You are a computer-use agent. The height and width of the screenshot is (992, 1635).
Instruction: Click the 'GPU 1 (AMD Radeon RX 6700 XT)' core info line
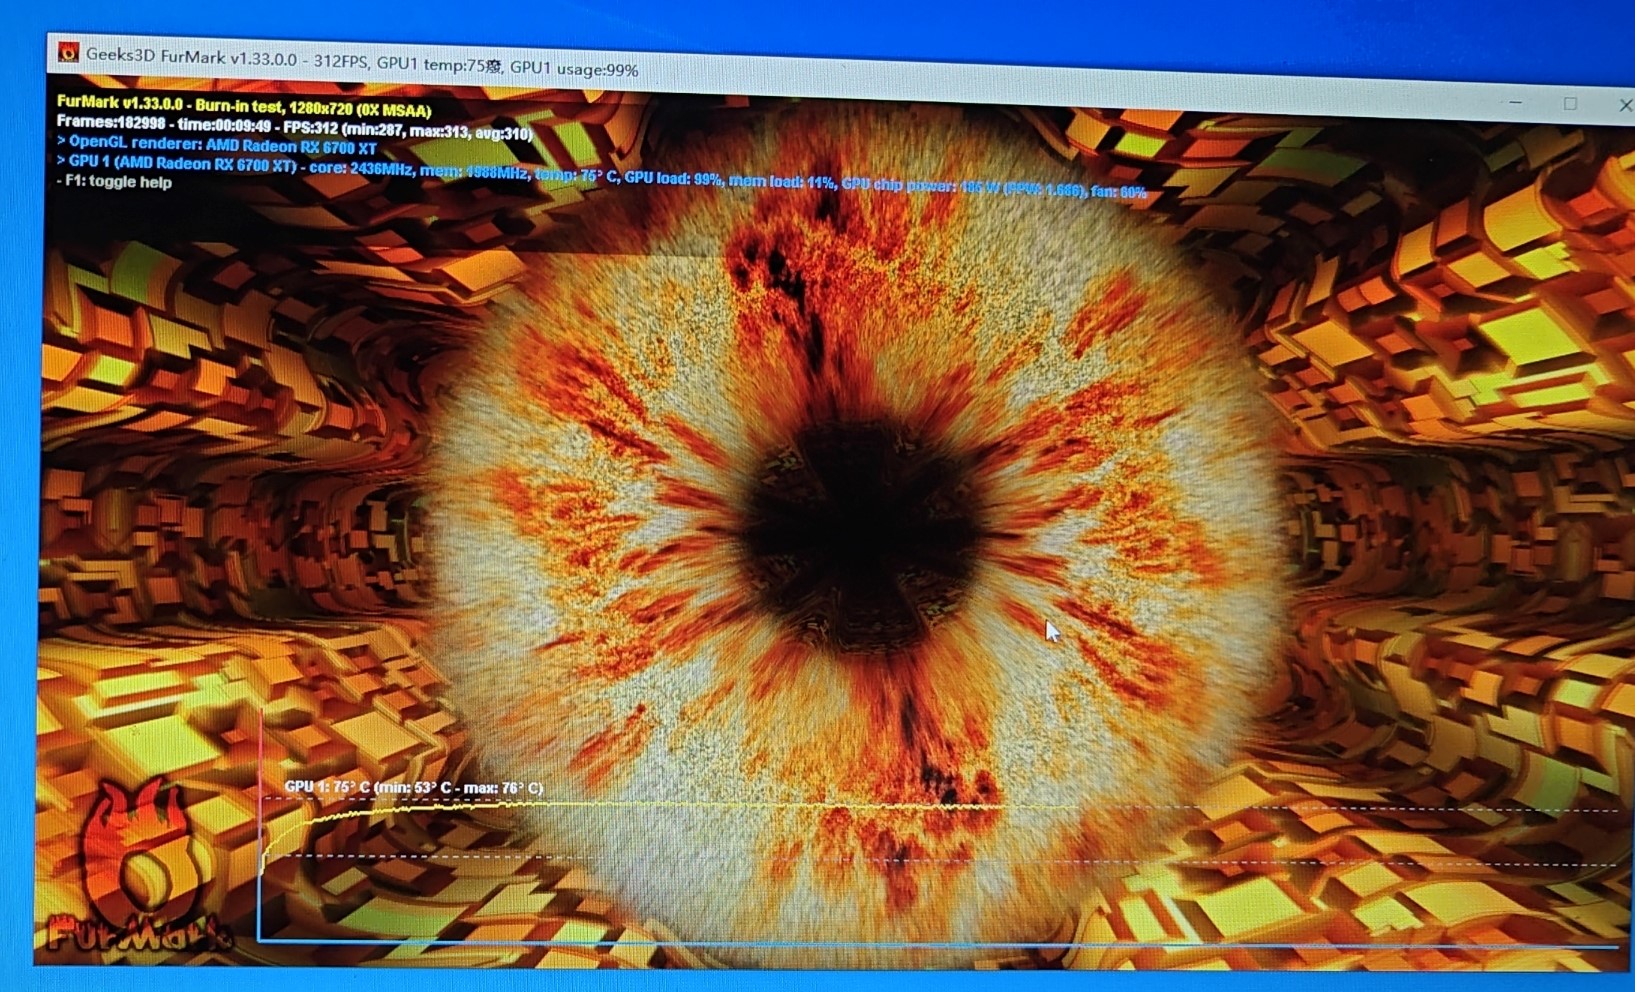tap(601, 176)
